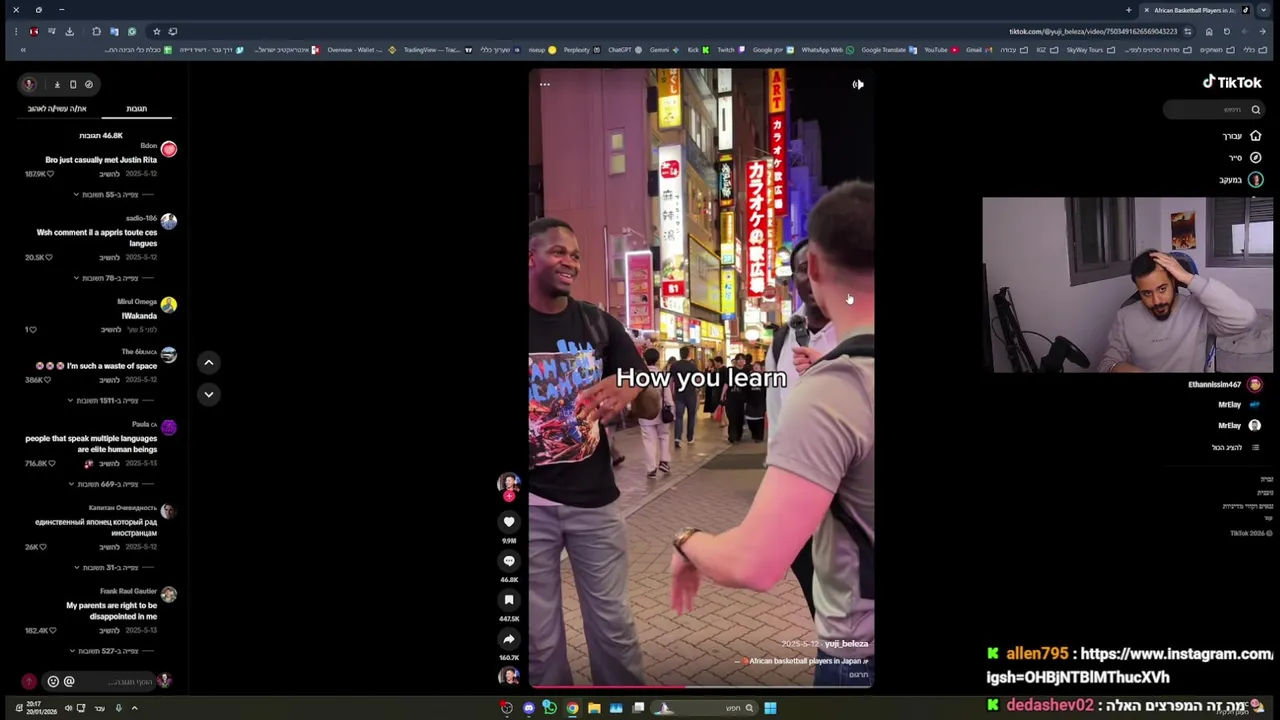1280x720 pixels.
Task: Open Discord from the taskbar
Action: pos(529,708)
